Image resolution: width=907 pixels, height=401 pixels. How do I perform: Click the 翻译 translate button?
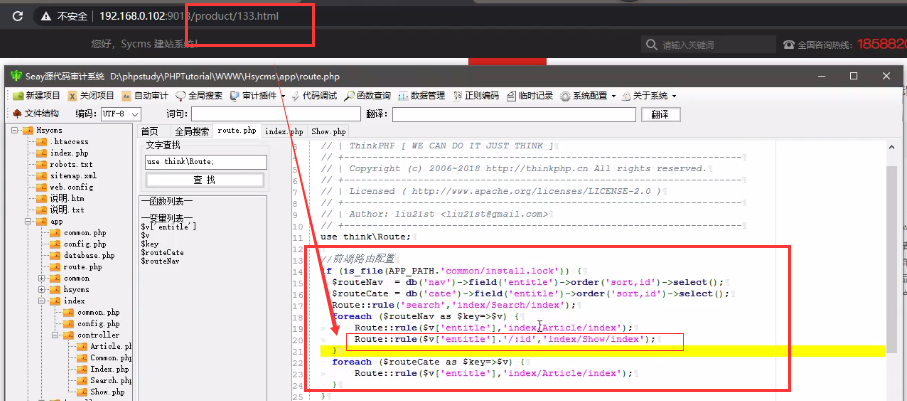coord(659,114)
